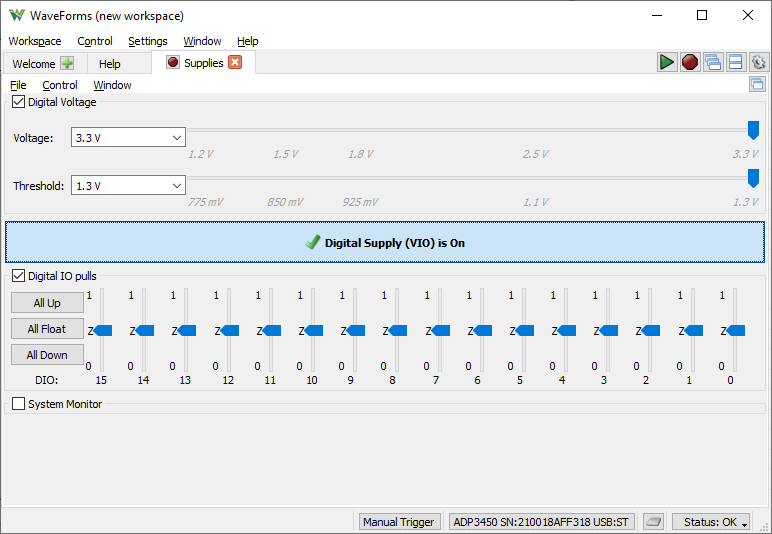This screenshot has width=772, height=534.
Task: Switch to the Help tab
Action: 109,64
